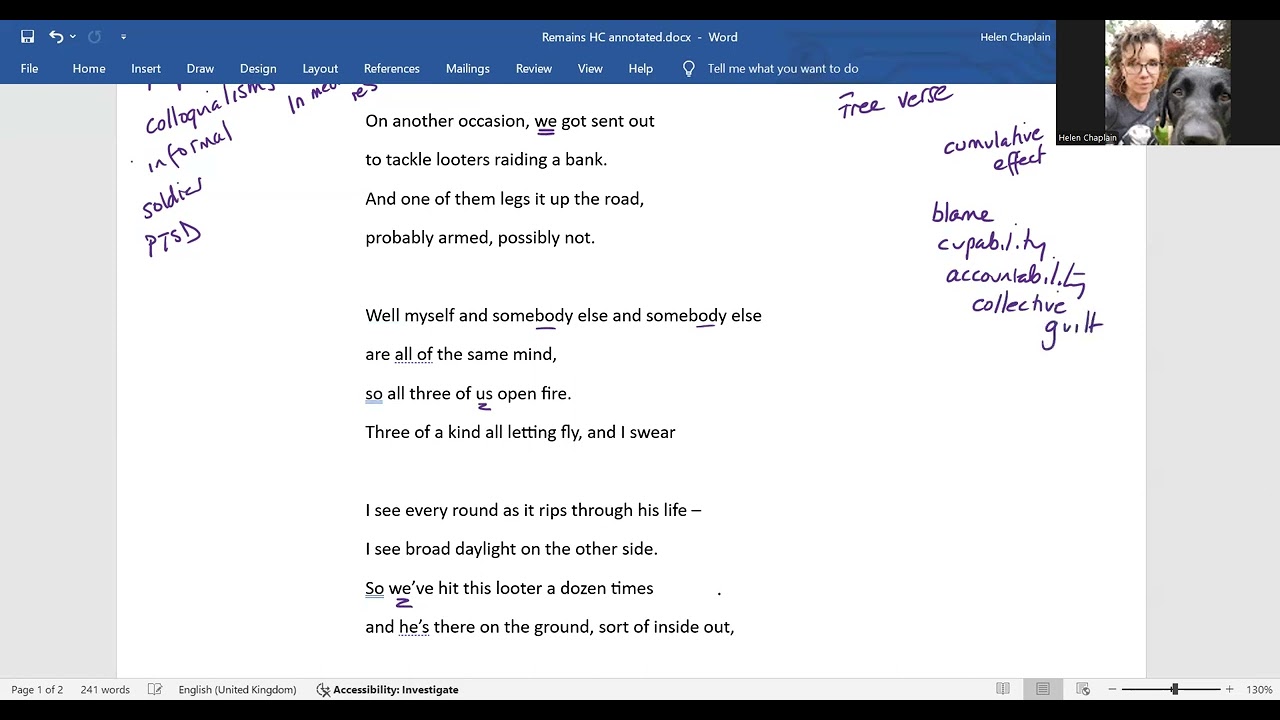Click 'Tell me what you want to do' box
The image size is (1280, 720).
[783, 68]
